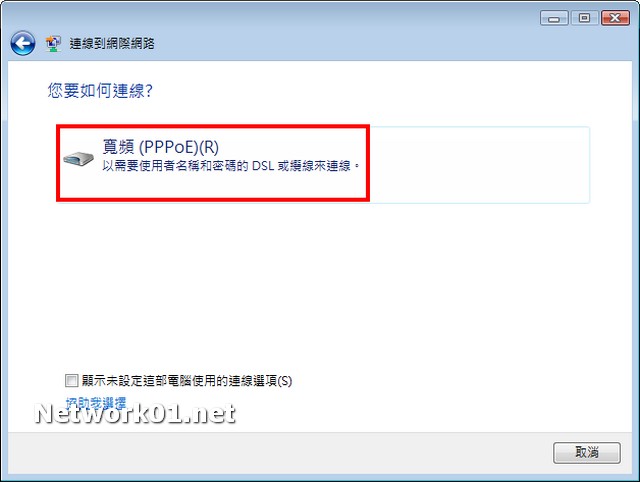This screenshot has width=640, height=482.
Task: Click the Network01.net watermark text
Action: click(135, 413)
